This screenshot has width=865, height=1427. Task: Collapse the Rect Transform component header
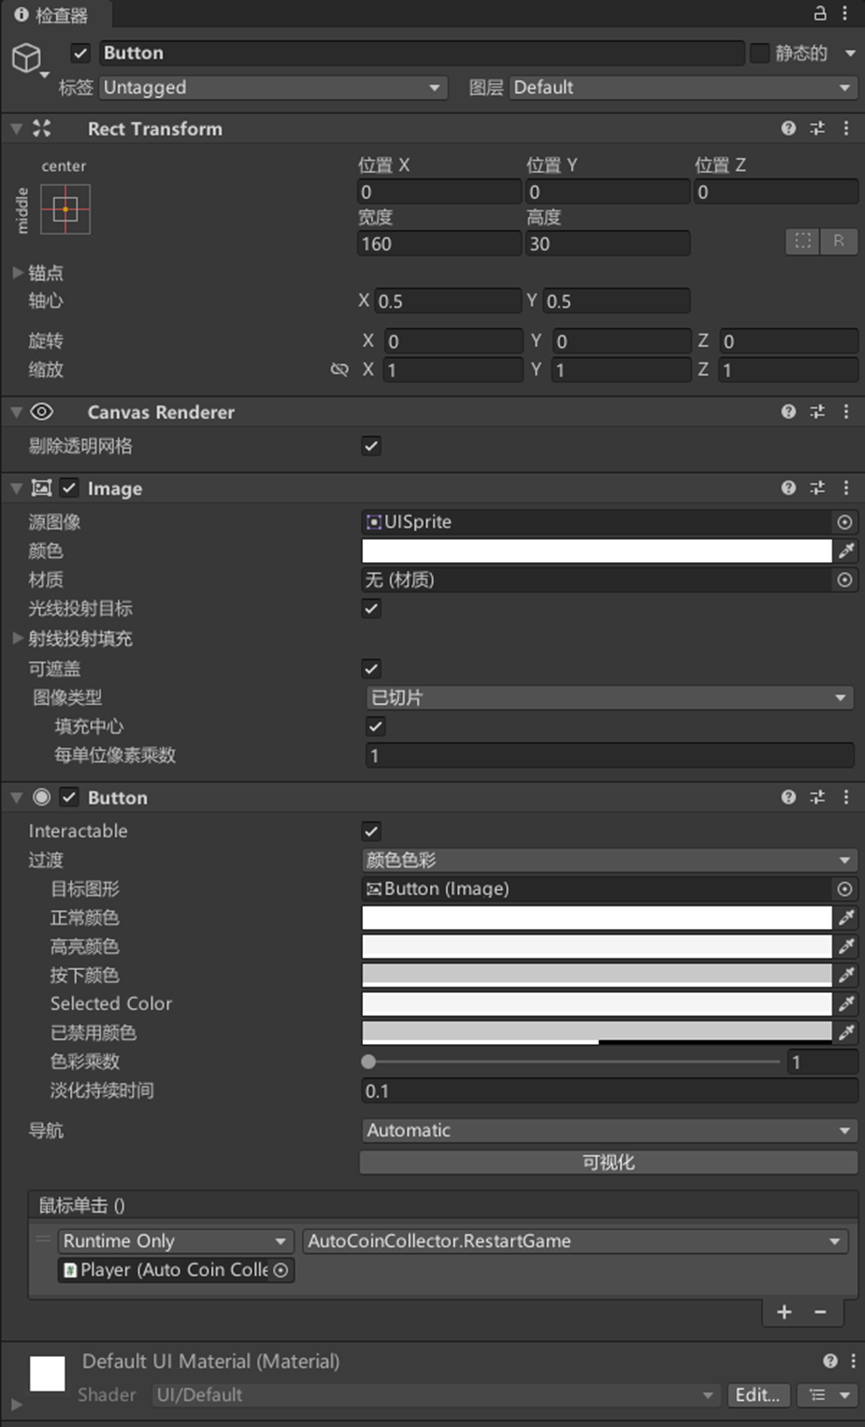16,128
